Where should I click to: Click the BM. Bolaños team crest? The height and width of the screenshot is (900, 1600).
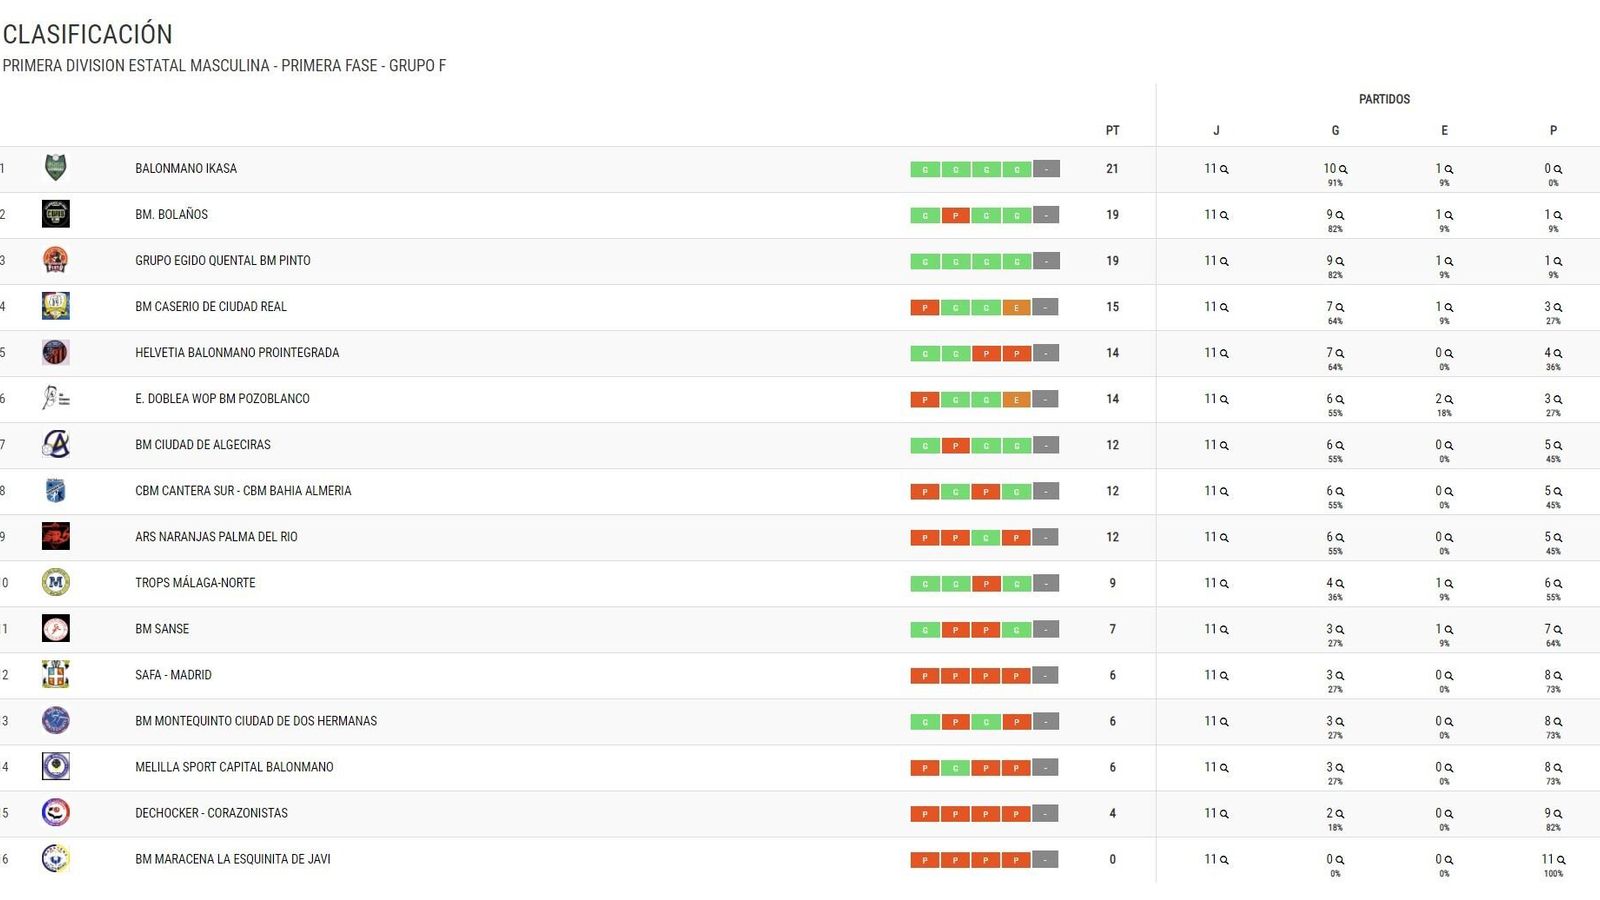56,214
